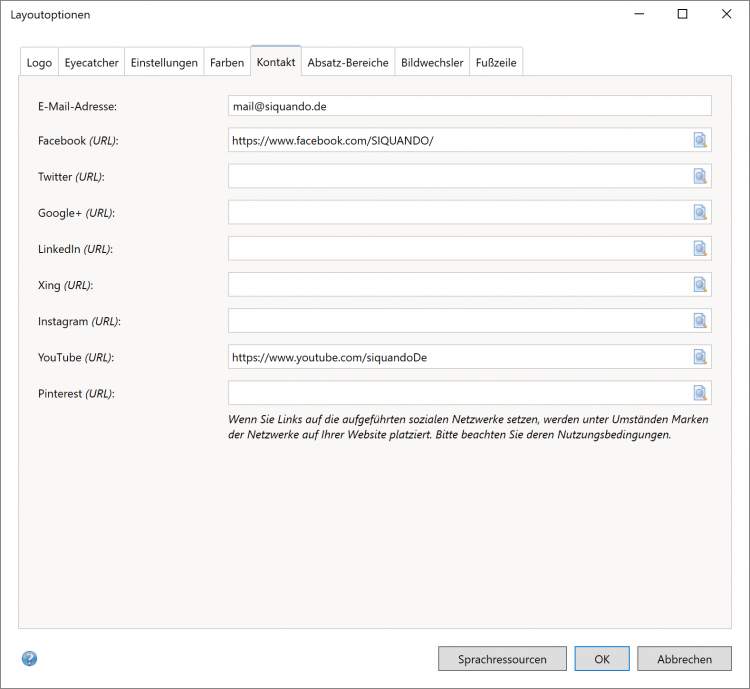Open the Eyecatcher tab
The height and width of the screenshot is (689, 750).
tap(91, 62)
